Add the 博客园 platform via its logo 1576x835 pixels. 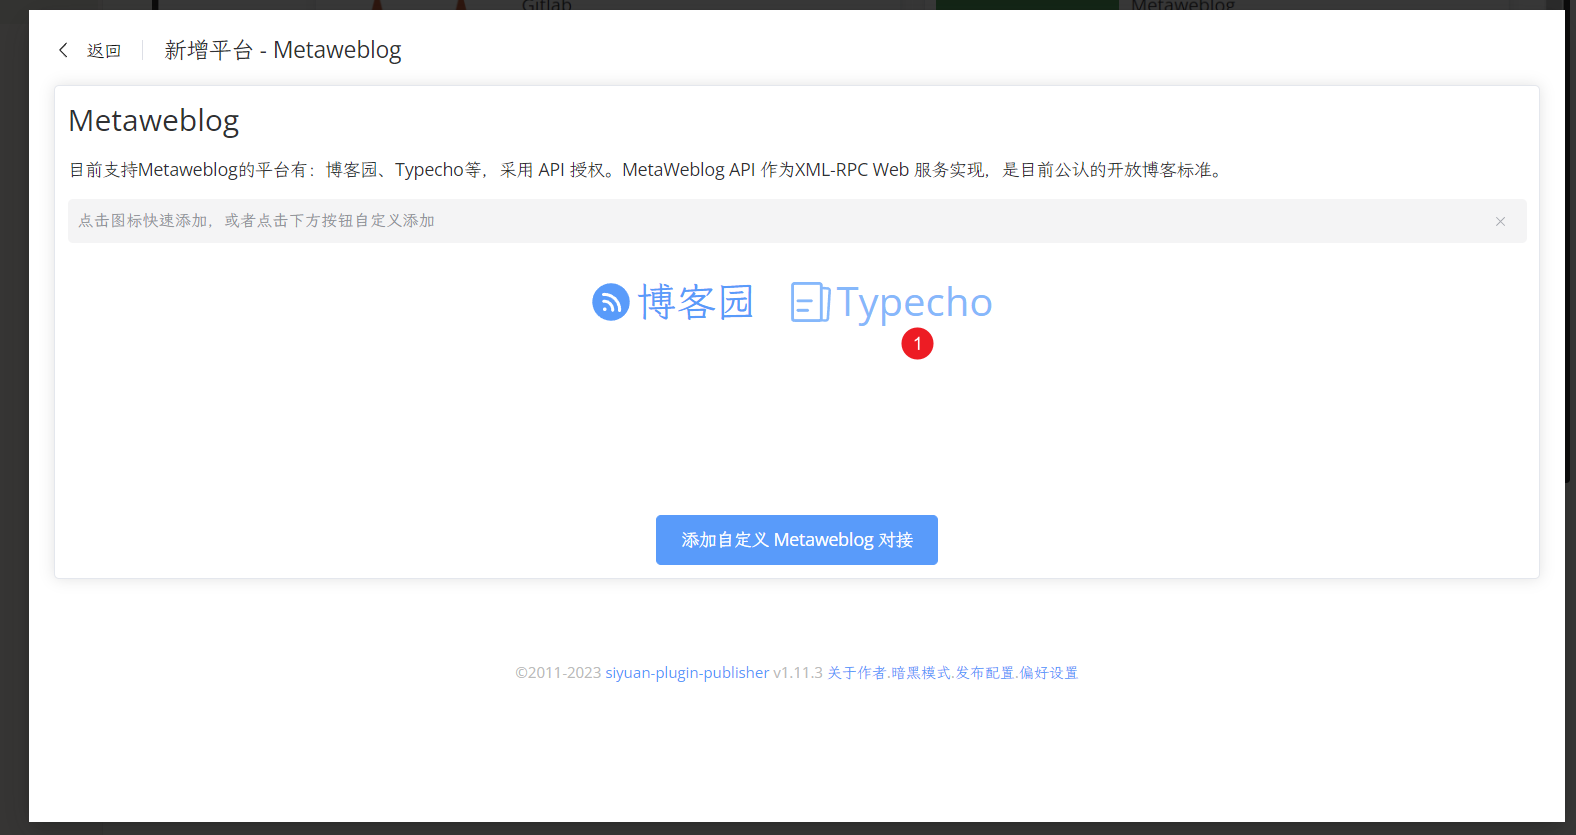[x=672, y=302]
